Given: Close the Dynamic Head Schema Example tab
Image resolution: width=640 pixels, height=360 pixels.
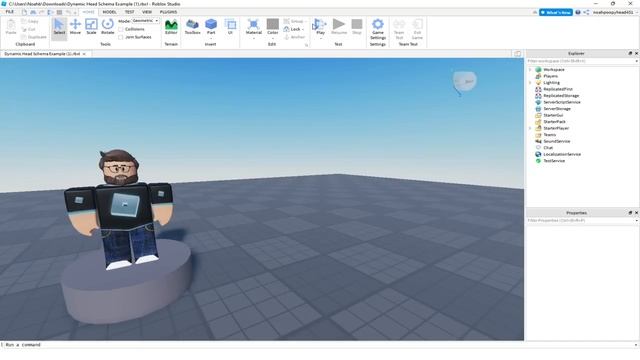Looking at the screenshot, I should (x=84, y=54).
